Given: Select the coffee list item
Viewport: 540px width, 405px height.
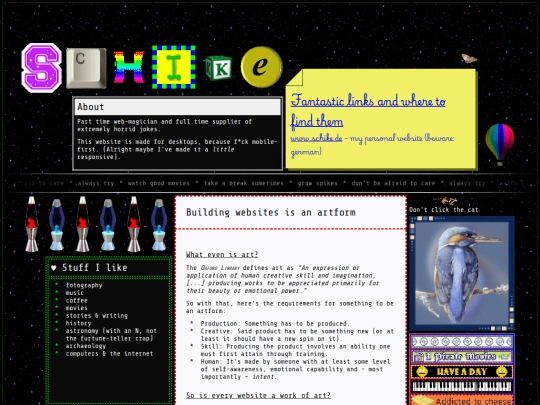Looking at the screenshot, I should click(76, 300).
